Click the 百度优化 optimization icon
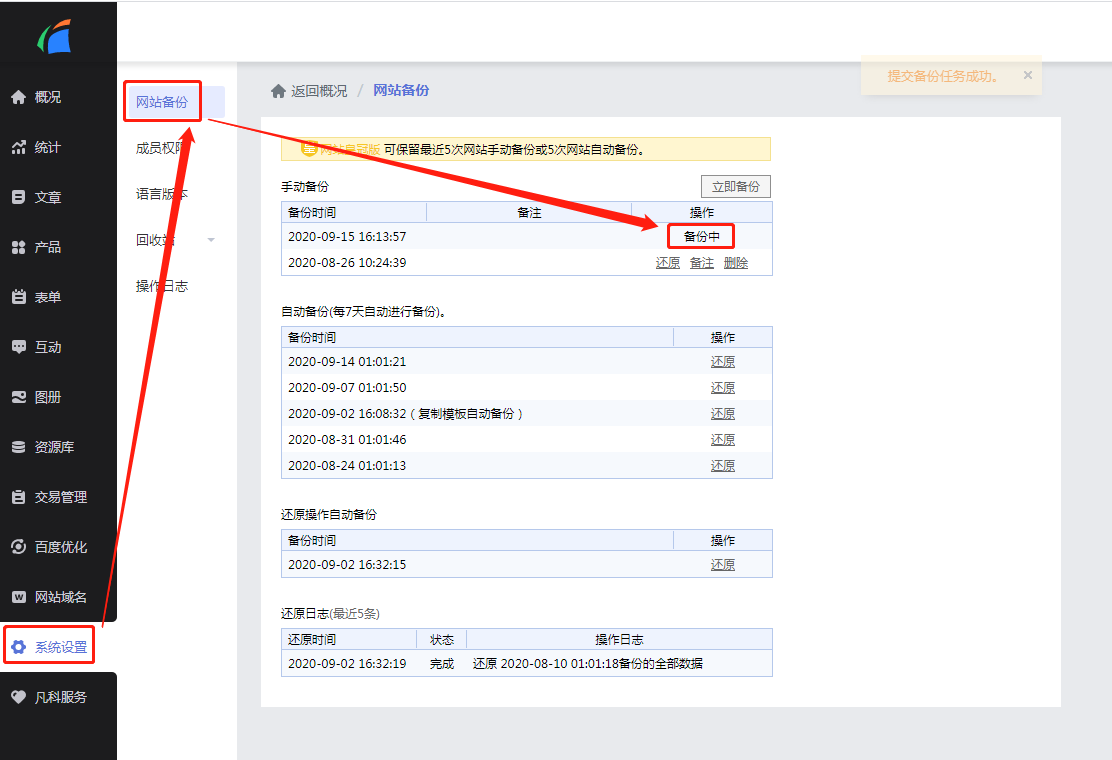 [18, 547]
